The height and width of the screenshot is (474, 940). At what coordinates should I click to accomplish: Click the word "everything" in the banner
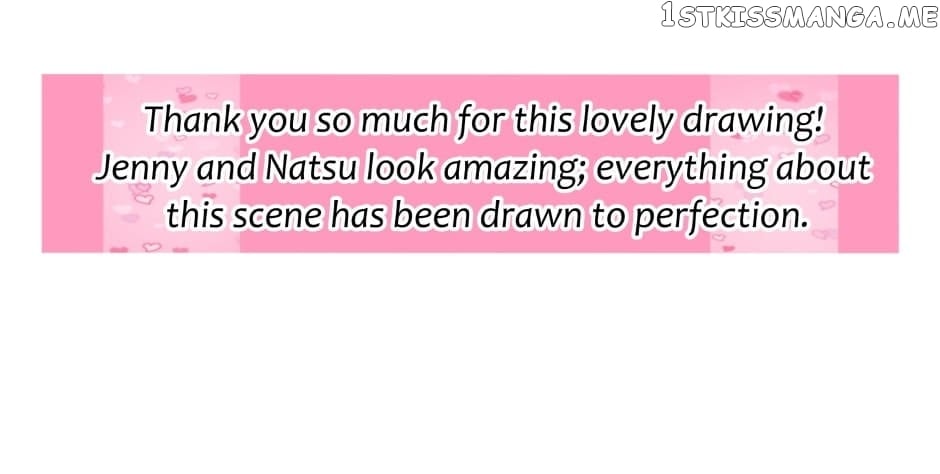coord(682,171)
